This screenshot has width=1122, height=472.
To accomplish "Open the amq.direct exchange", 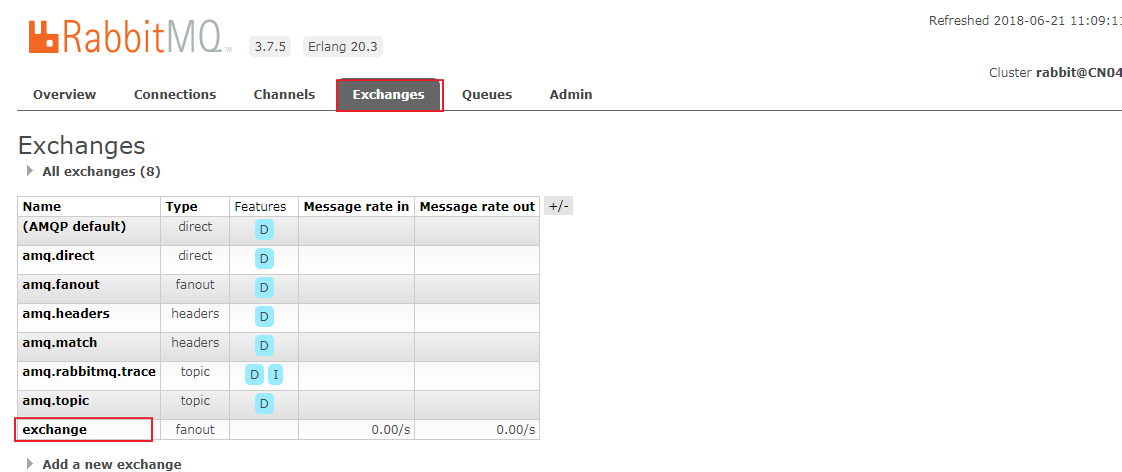I will pos(58,255).
